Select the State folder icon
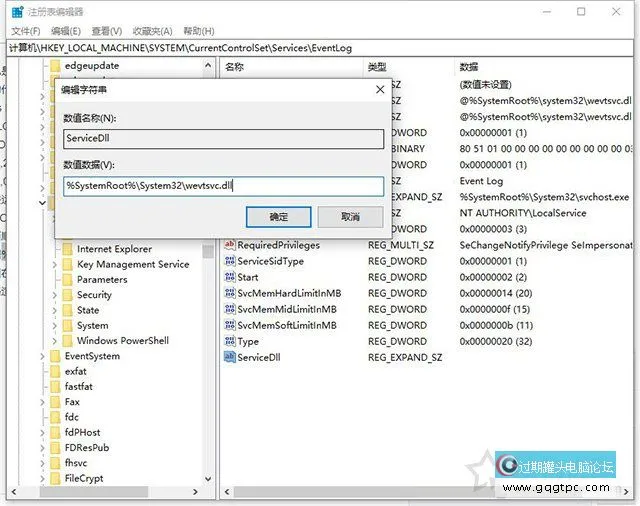640x506 pixels. [68, 310]
